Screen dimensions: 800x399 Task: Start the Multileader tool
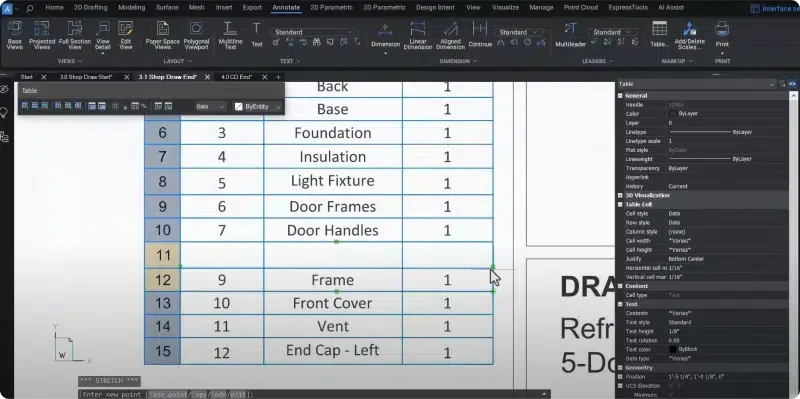coord(570,35)
